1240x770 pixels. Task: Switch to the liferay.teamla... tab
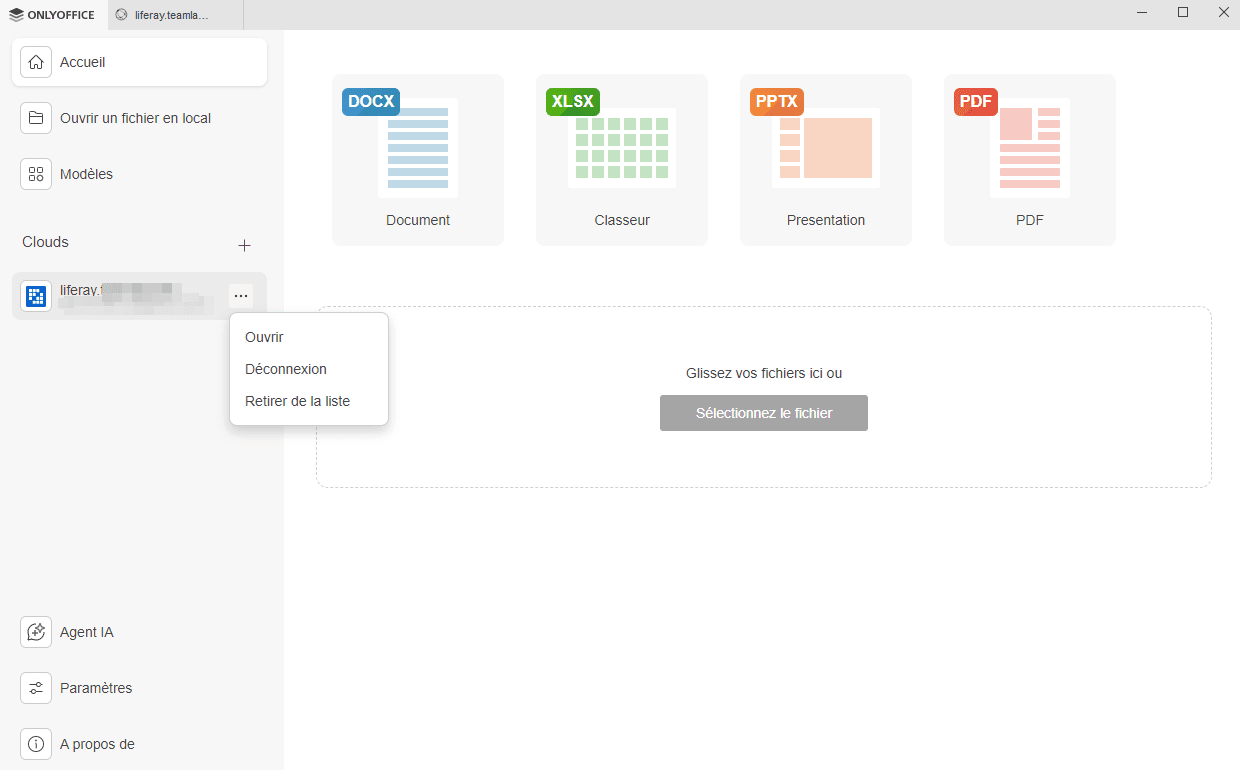pyautogui.click(x=172, y=15)
